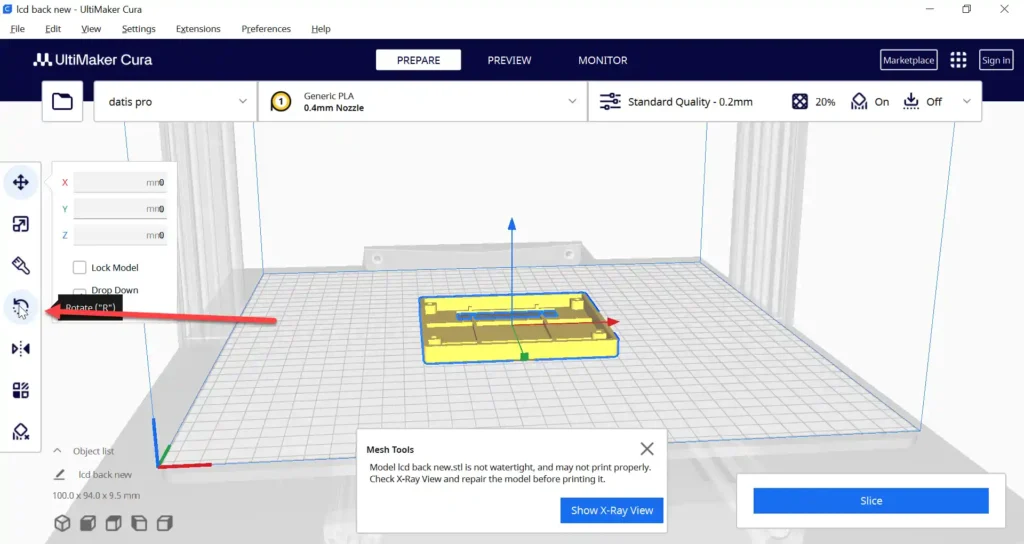This screenshot has width=1024, height=544.
Task: Click Show X-Ray View button
Action: coord(612,511)
